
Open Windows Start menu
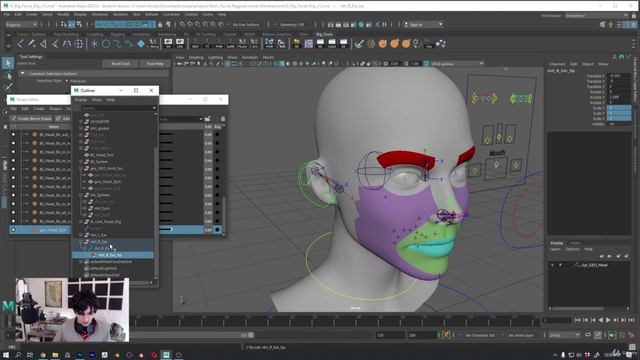[6, 355]
